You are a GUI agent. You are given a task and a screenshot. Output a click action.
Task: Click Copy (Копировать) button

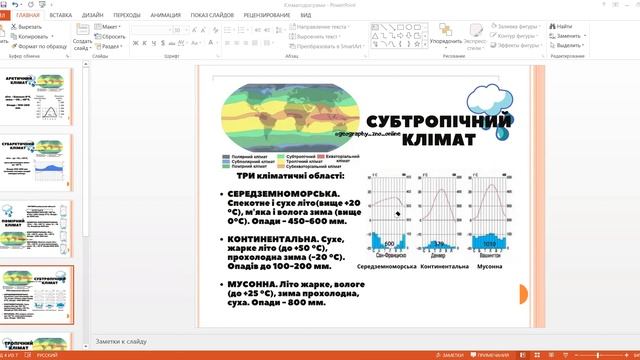(x=31, y=36)
